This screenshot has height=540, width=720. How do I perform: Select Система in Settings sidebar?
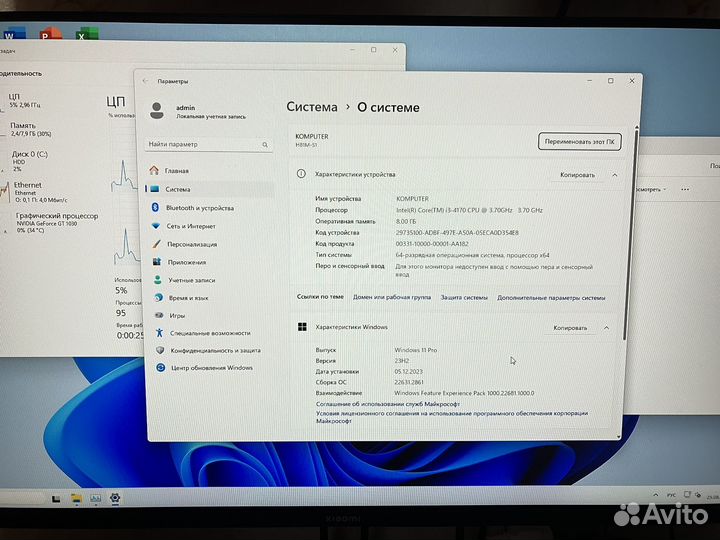pyautogui.click(x=209, y=189)
